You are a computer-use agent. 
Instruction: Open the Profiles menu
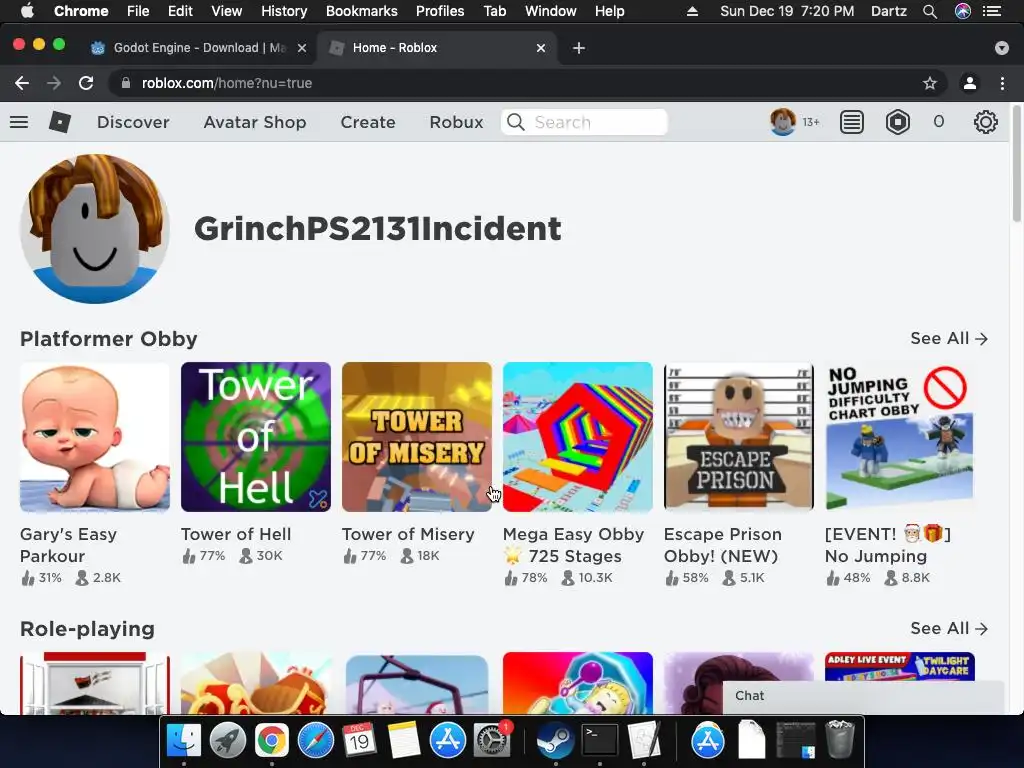440,11
